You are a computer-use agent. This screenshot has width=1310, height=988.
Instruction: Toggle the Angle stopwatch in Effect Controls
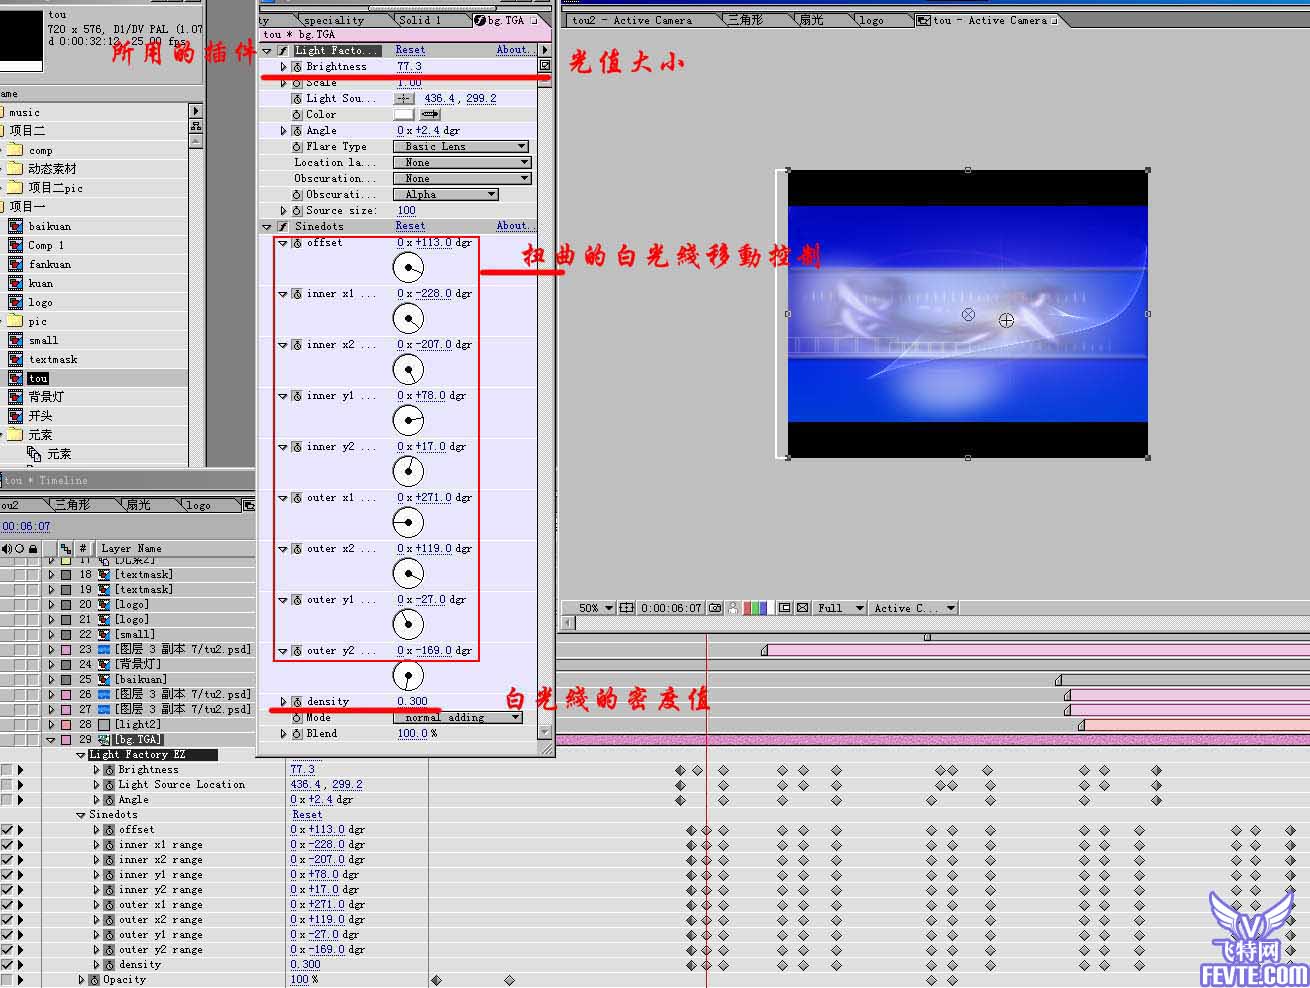(x=297, y=131)
